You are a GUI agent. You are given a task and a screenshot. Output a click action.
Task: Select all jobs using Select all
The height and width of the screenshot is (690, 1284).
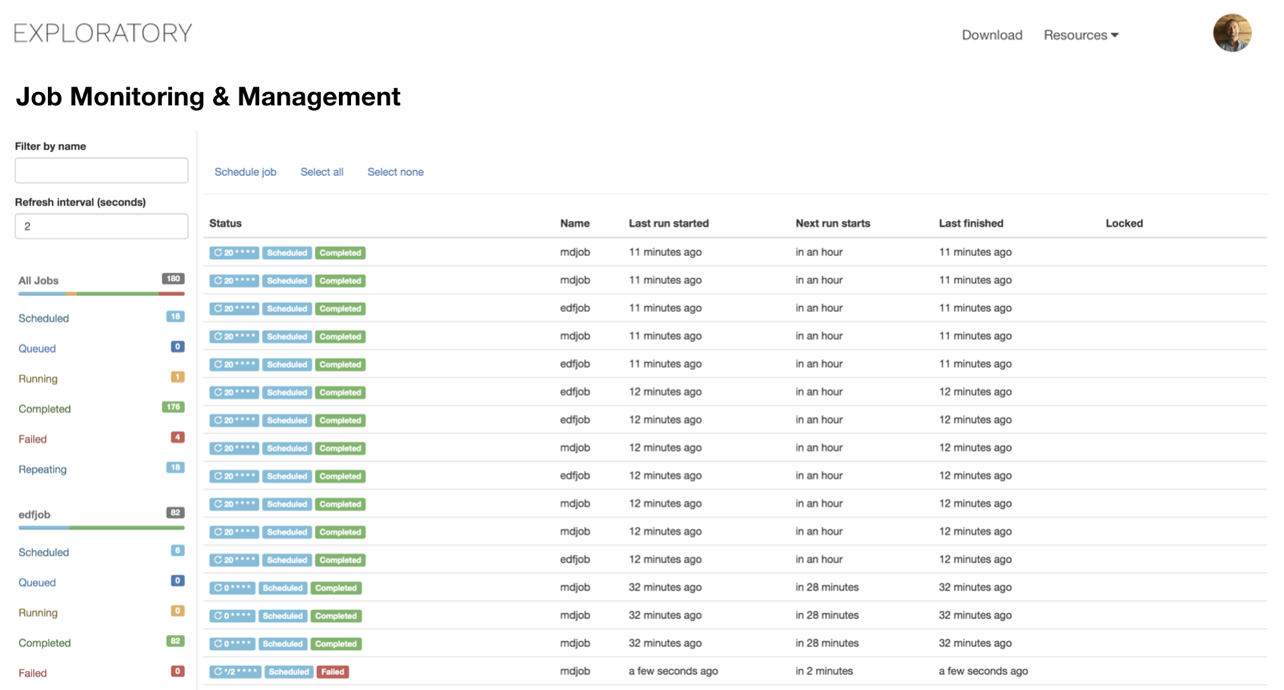click(321, 171)
